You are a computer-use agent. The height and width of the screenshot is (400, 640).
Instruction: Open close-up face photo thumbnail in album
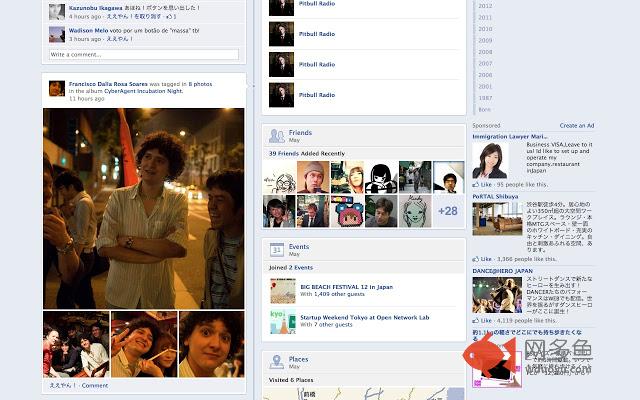click(x=212, y=344)
